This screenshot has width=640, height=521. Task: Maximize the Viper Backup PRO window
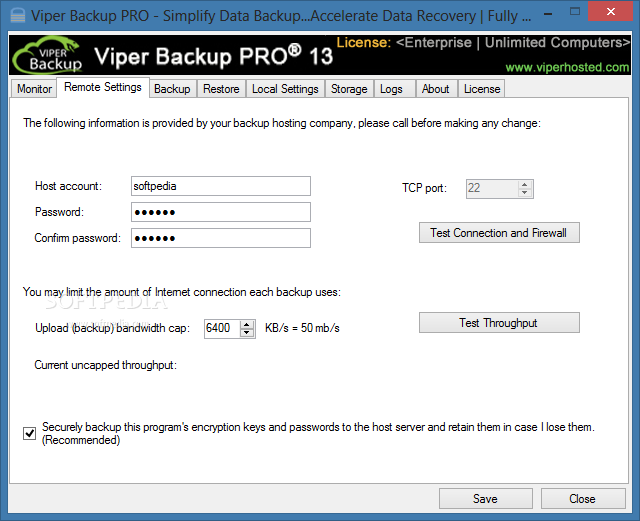pos(575,12)
